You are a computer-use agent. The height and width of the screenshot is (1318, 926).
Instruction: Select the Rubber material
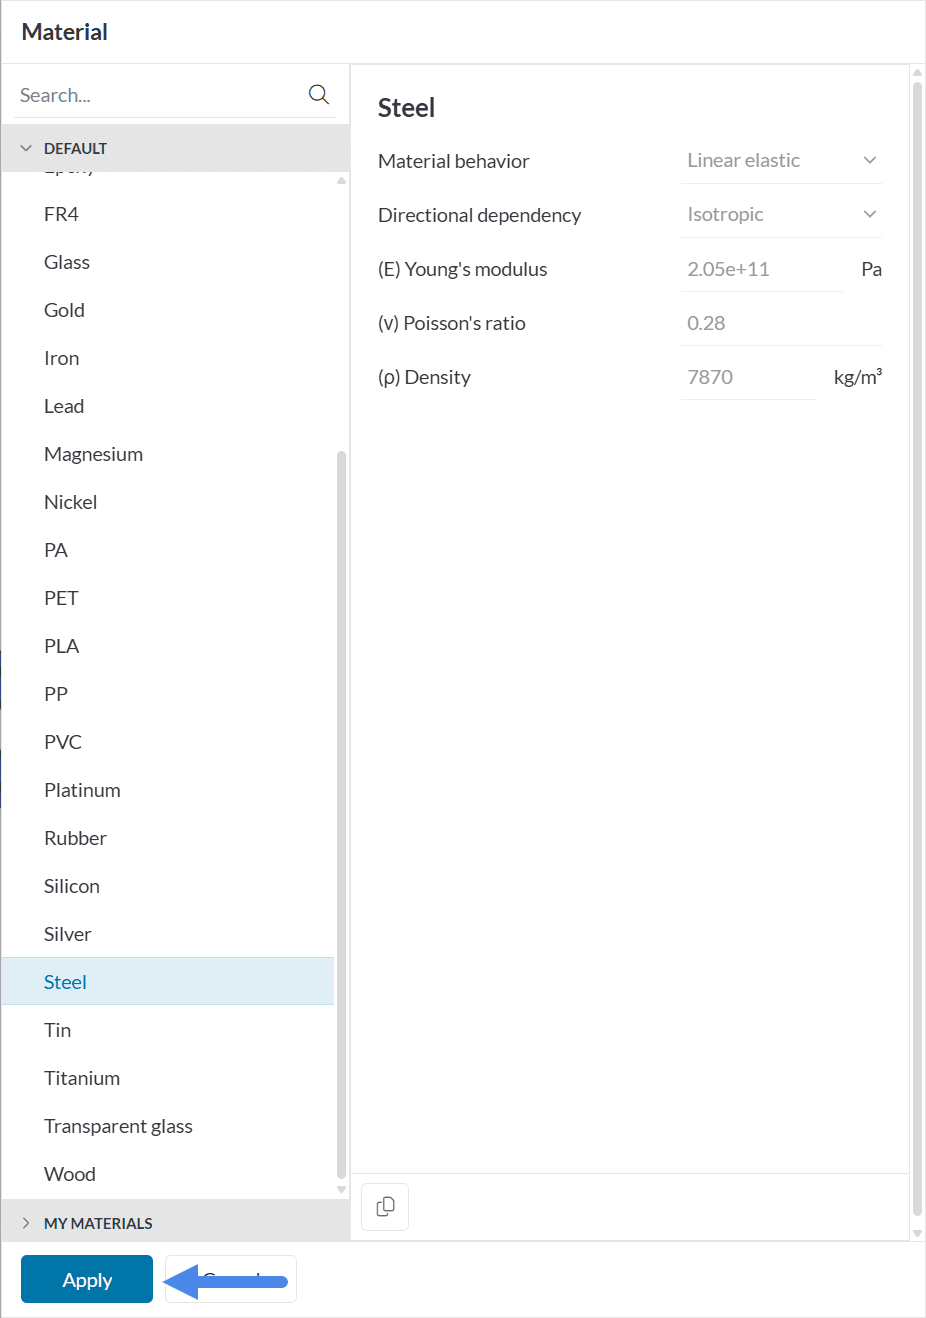[75, 838]
